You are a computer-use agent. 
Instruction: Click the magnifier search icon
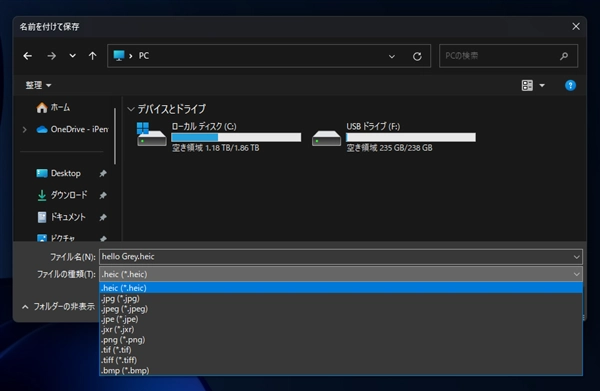coord(564,56)
